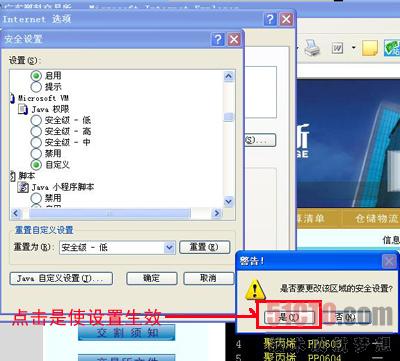Select Java permission 安全级 - 高
This screenshot has width=400, height=361.
(x=36, y=131)
